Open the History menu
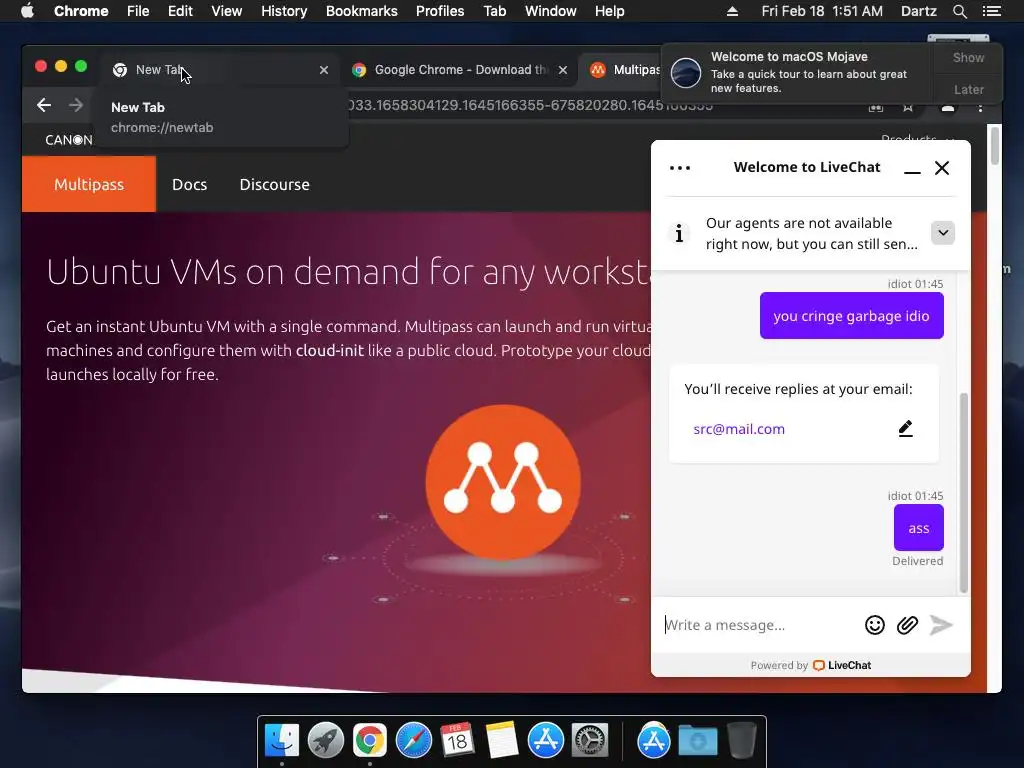 [x=284, y=11]
